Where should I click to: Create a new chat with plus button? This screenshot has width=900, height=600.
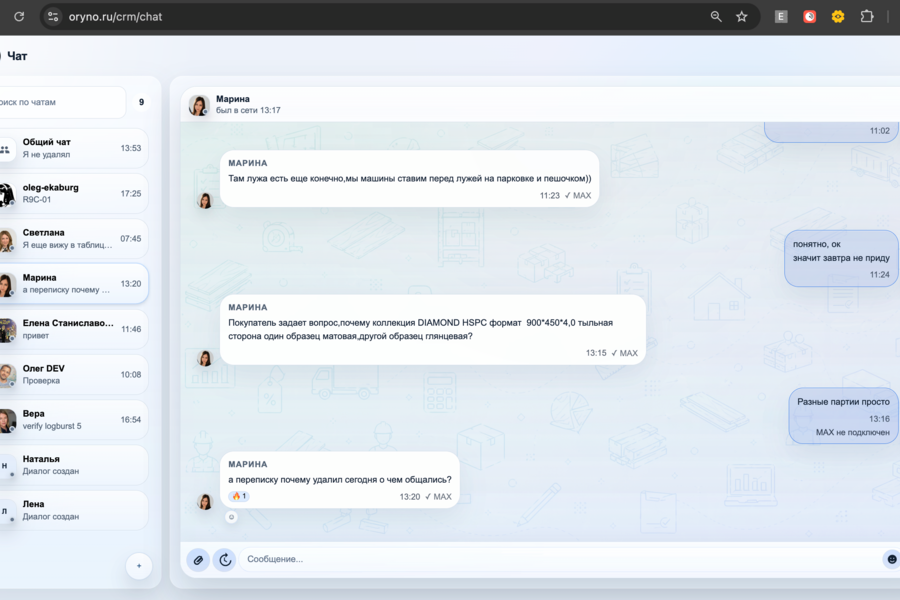(139, 566)
